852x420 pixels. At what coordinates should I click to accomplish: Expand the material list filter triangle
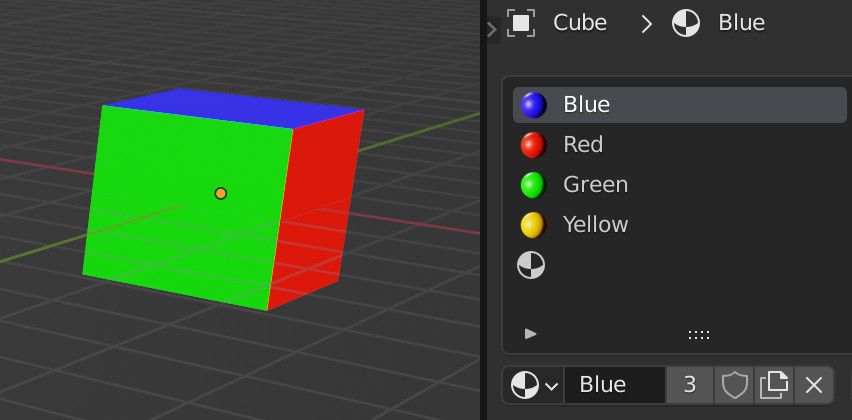[x=531, y=334]
